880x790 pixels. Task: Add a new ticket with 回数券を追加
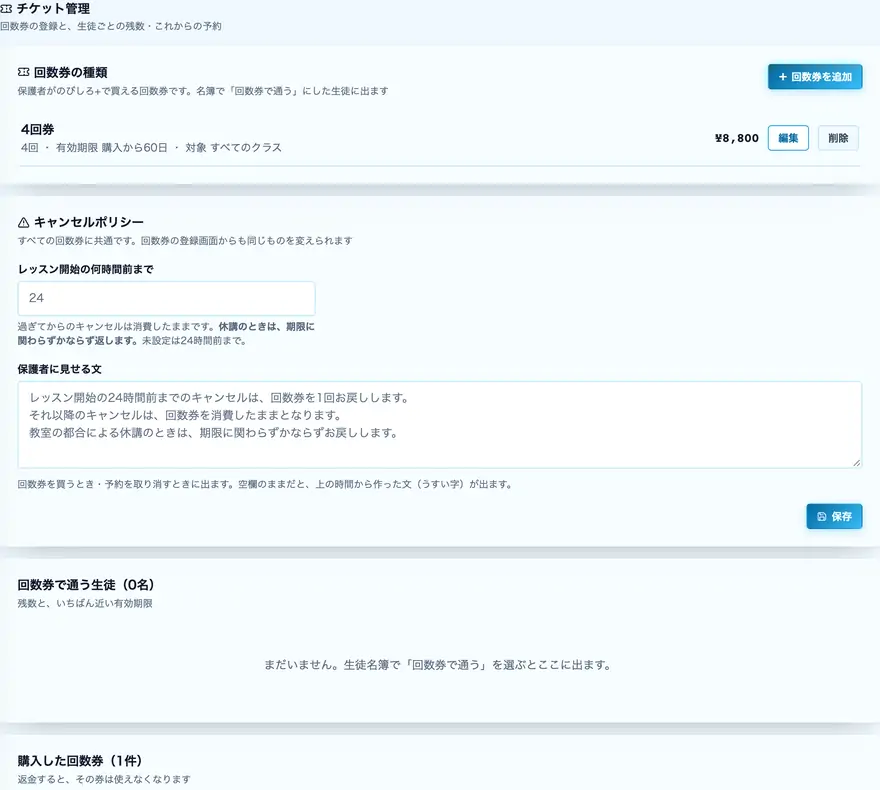(815, 77)
